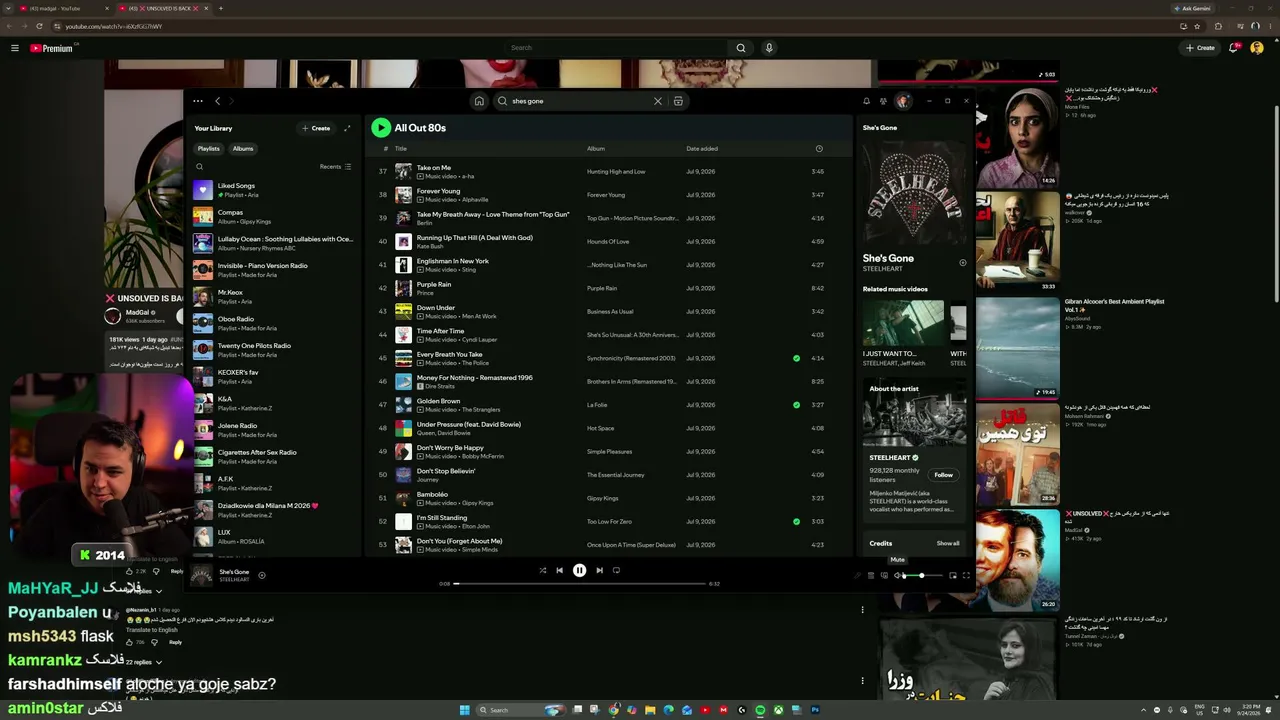Open the Spotify three-dots menu
Image resolution: width=1280 pixels, height=720 pixels.
198,101
